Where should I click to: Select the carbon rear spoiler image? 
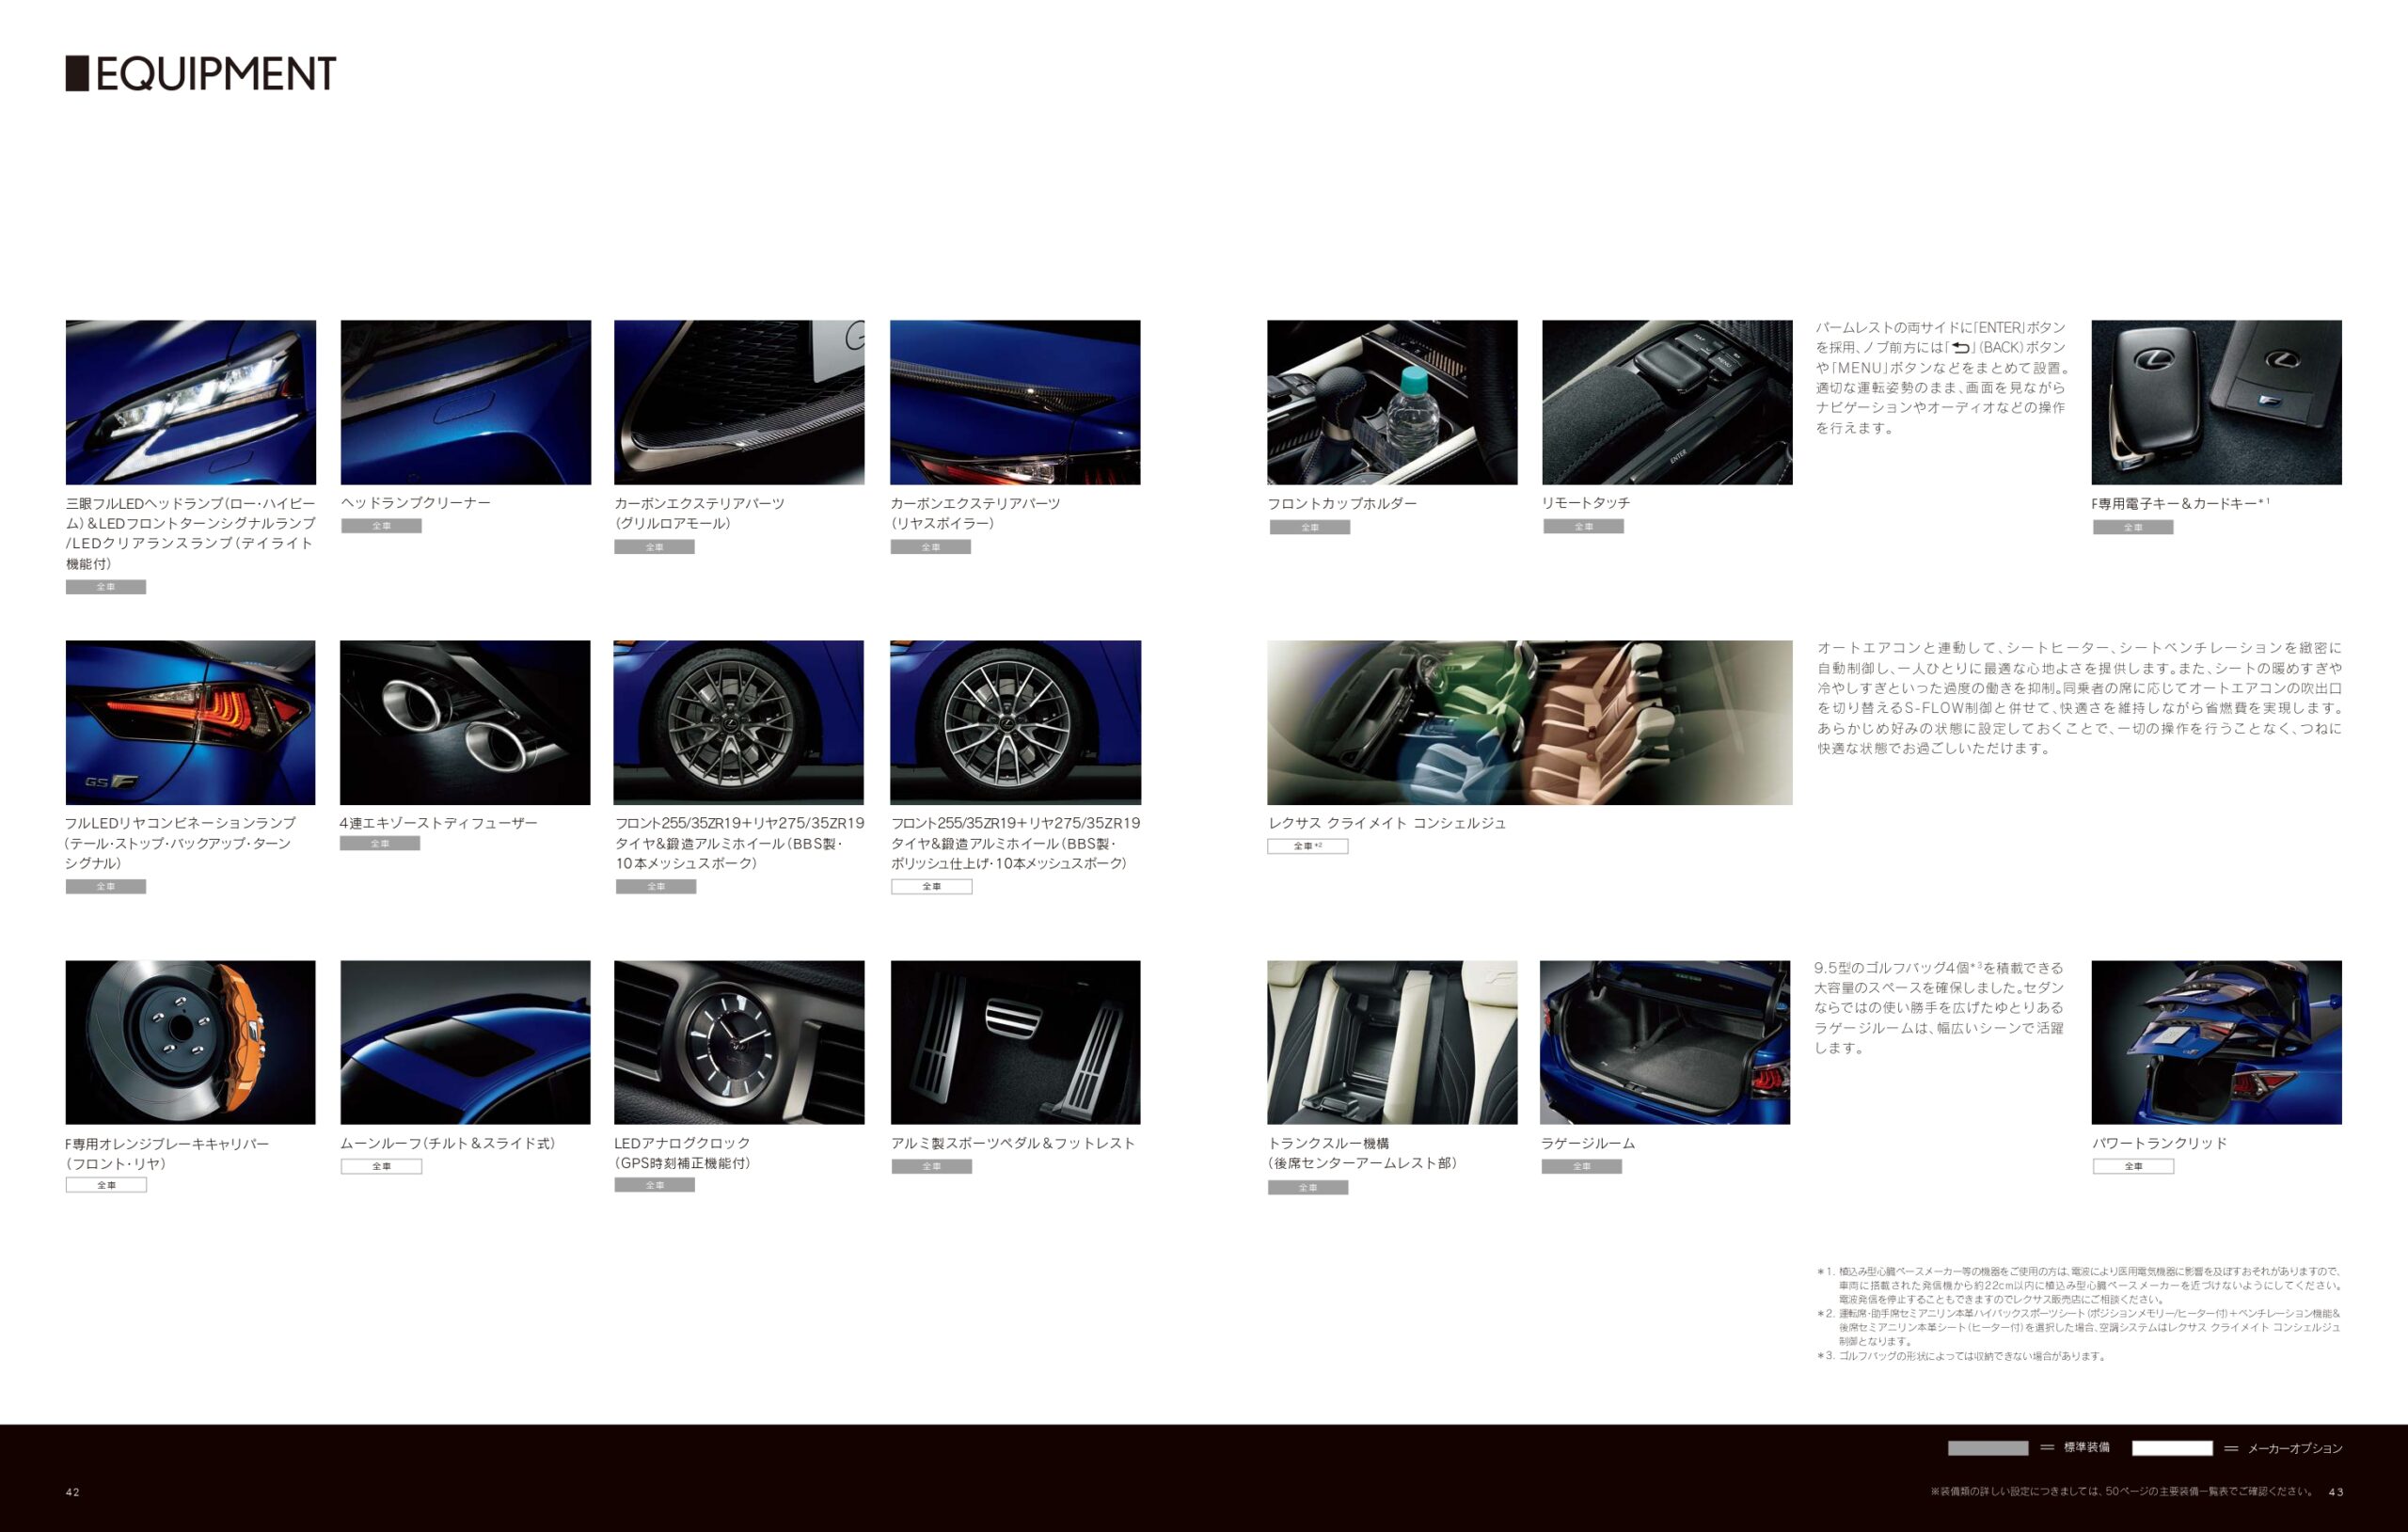point(1015,402)
